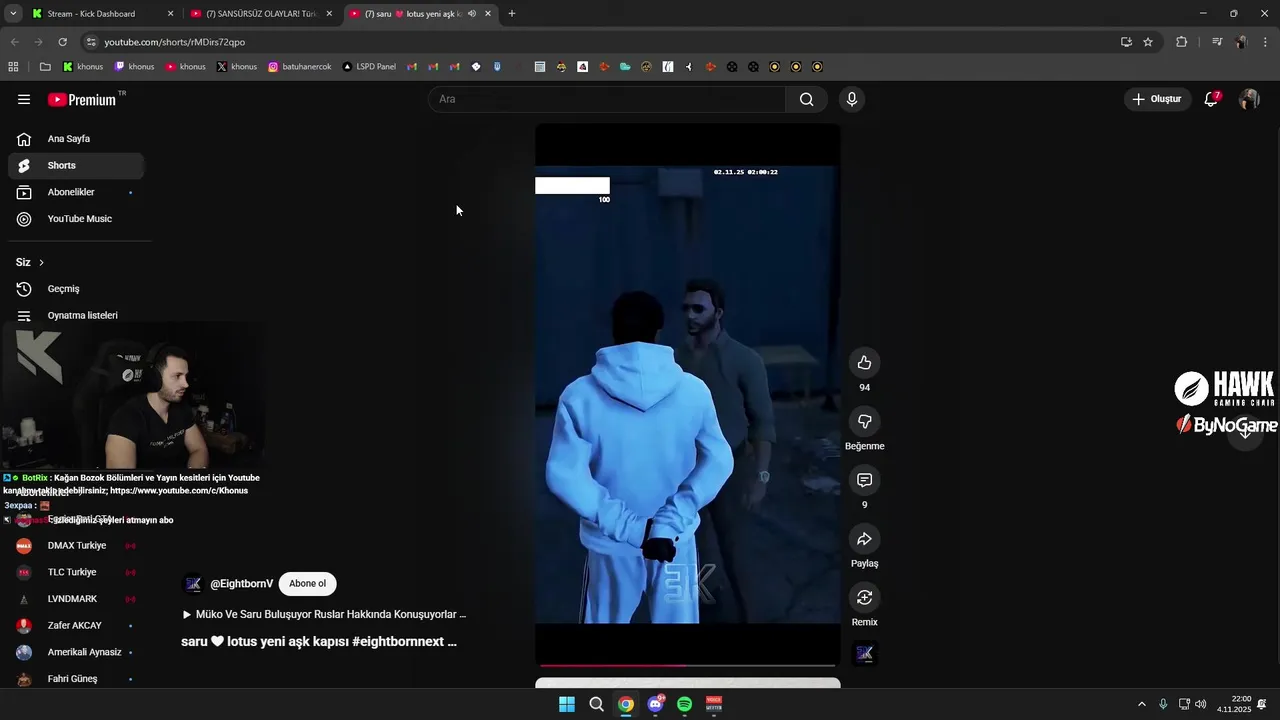Viewport: 1280px width, 720px height.
Task: Open the @EightbornV channel link
Action: (x=241, y=584)
